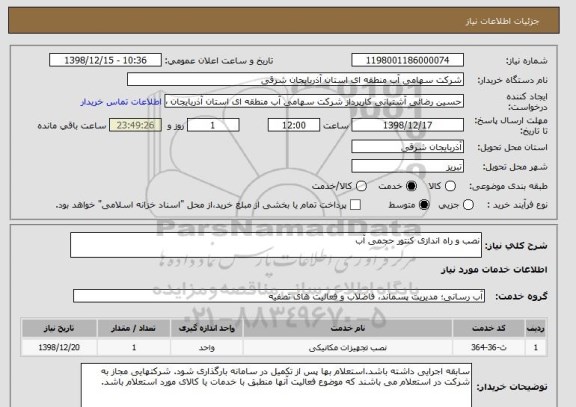576x407 pixels.
Task: Click the کد خدمت column header
Action: [489, 328]
